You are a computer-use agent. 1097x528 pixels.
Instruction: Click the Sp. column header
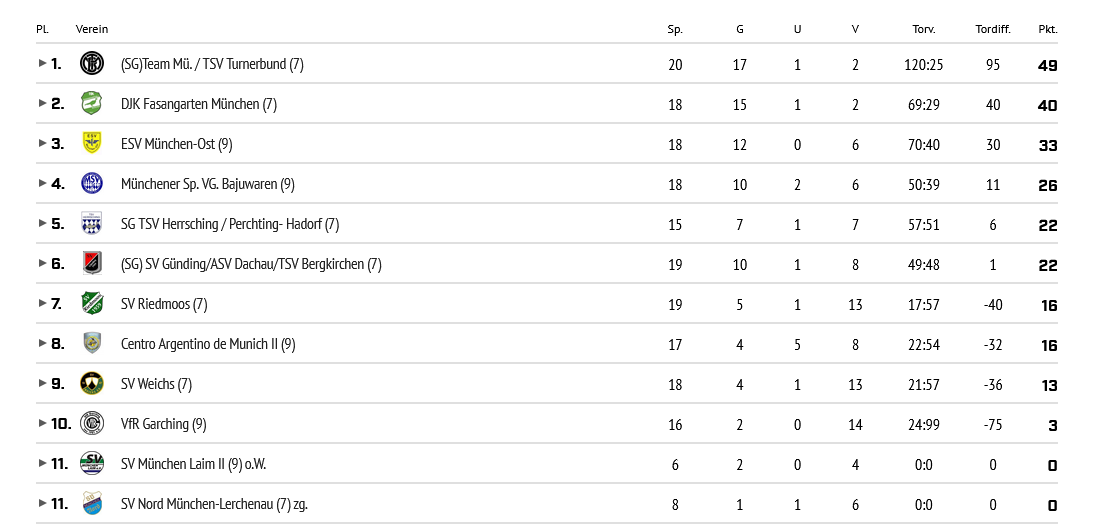675,29
